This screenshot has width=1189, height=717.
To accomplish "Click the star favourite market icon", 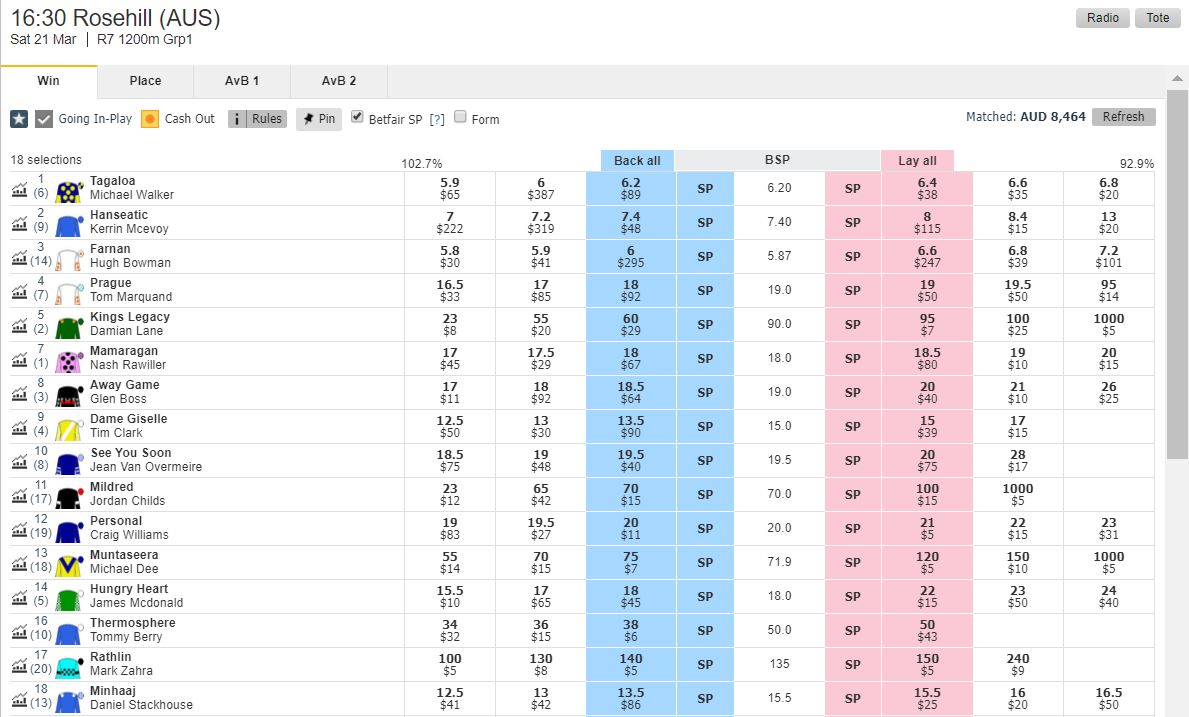I will click(x=19, y=119).
